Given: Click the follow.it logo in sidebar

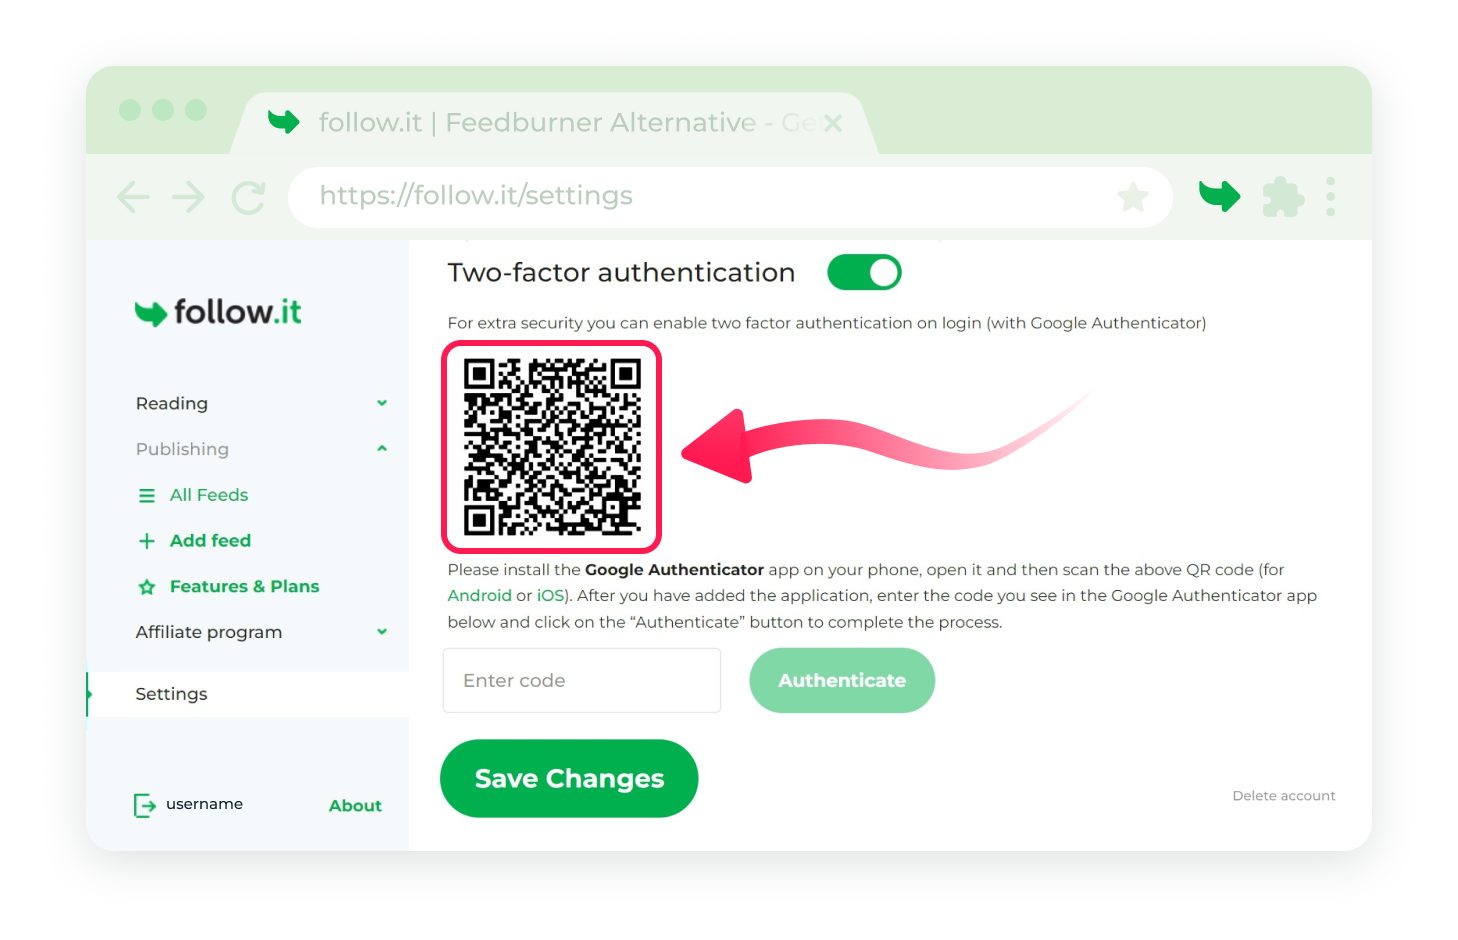Looking at the screenshot, I should pos(218,312).
